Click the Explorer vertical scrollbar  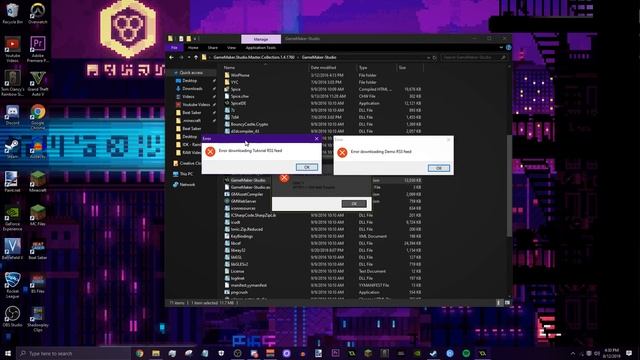click(x=509, y=185)
